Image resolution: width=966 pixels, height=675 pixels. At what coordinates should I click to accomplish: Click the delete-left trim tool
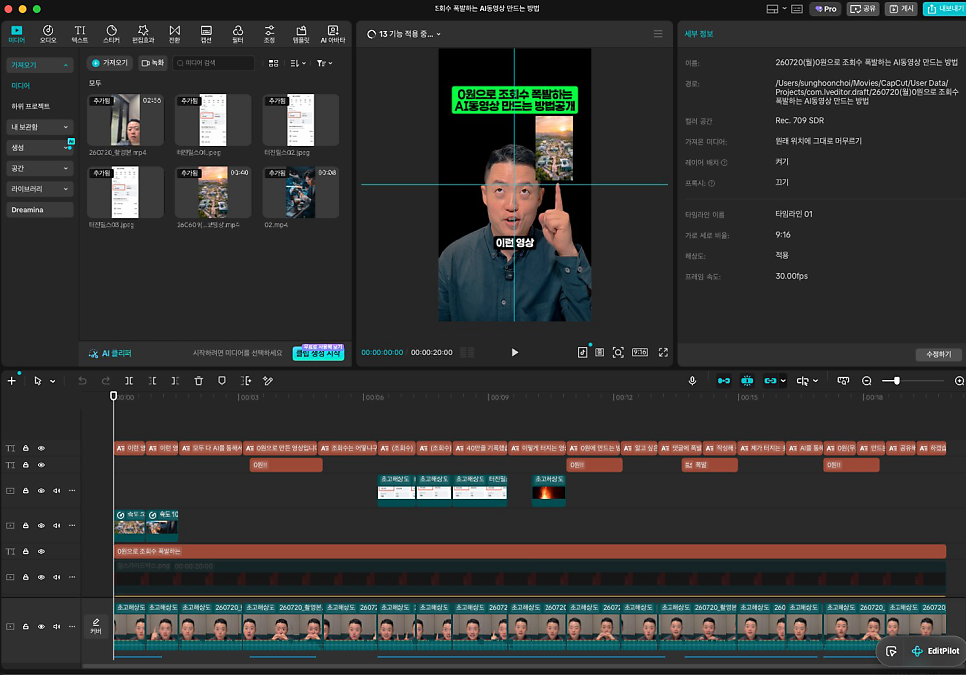(152, 381)
